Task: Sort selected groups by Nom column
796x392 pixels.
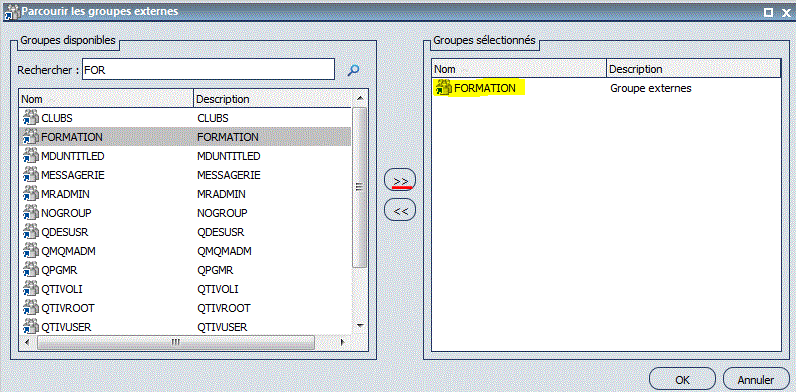Action: pyautogui.click(x=519, y=69)
